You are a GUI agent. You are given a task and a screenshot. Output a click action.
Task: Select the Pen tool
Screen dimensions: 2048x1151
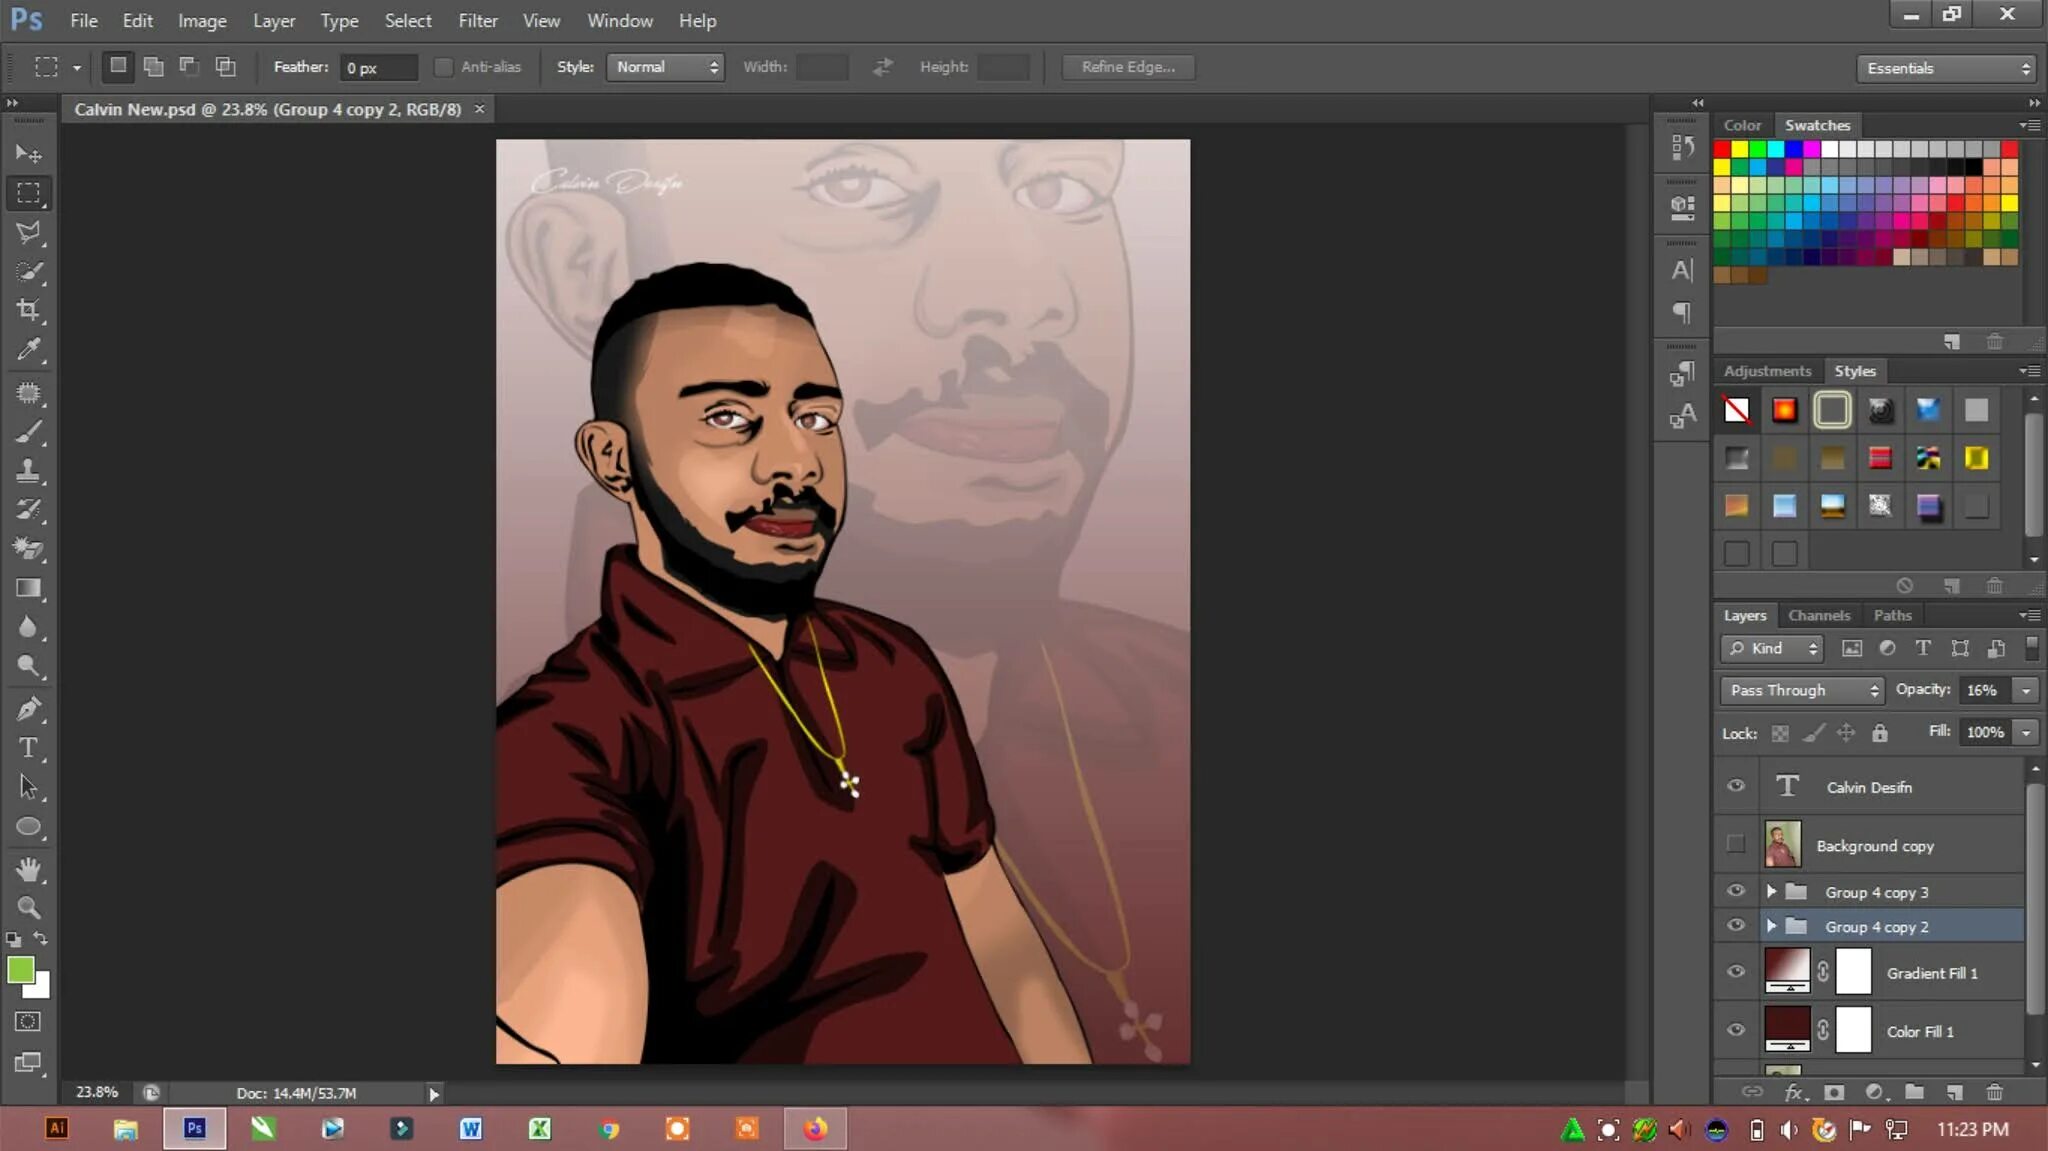[28, 709]
